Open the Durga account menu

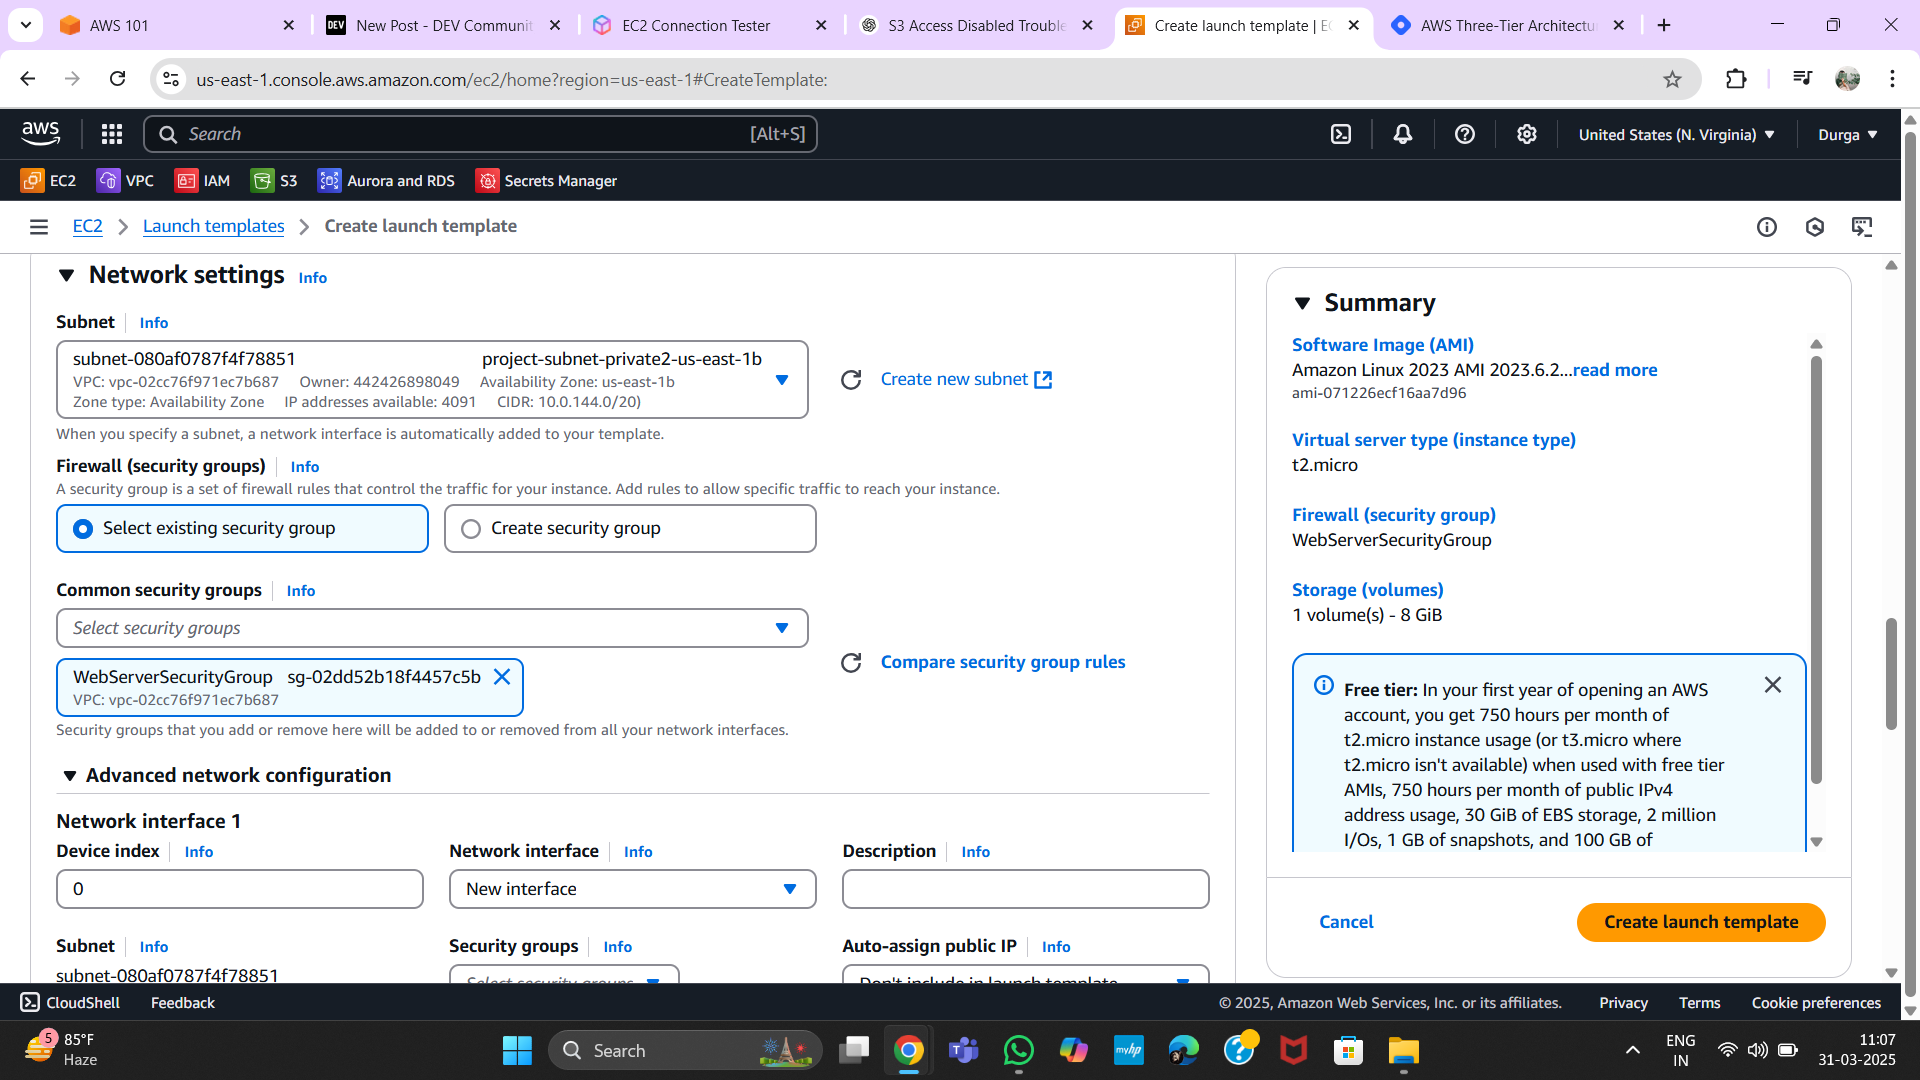coord(1848,134)
